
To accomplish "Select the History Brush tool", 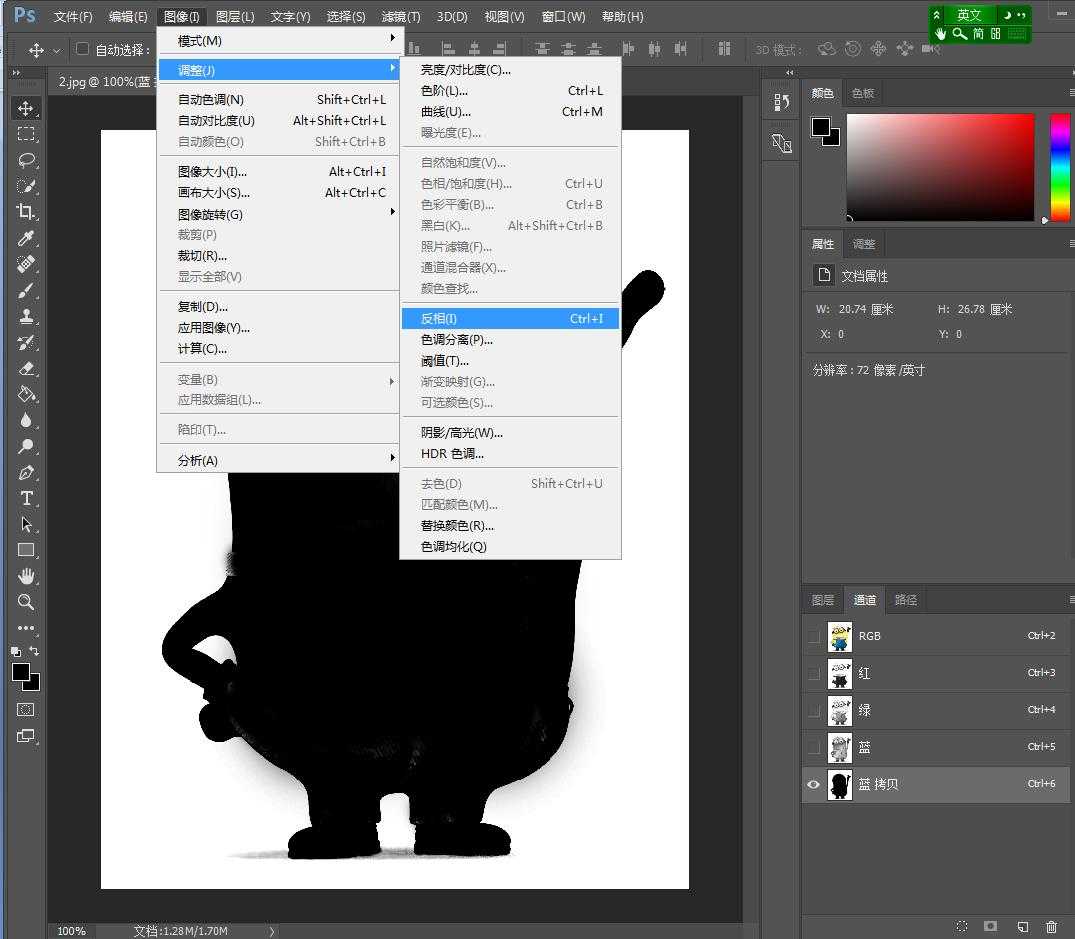I will coord(26,342).
